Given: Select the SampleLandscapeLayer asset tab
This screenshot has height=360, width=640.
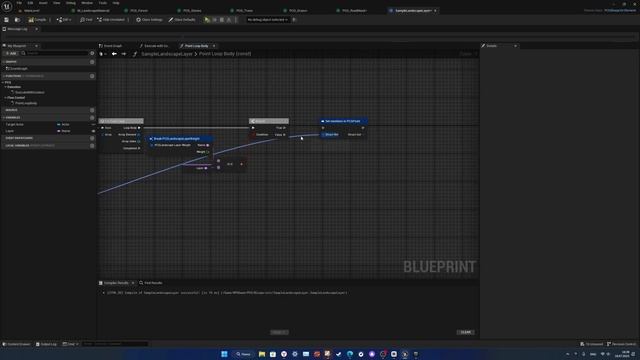Looking at the screenshot, I should 412,11.
